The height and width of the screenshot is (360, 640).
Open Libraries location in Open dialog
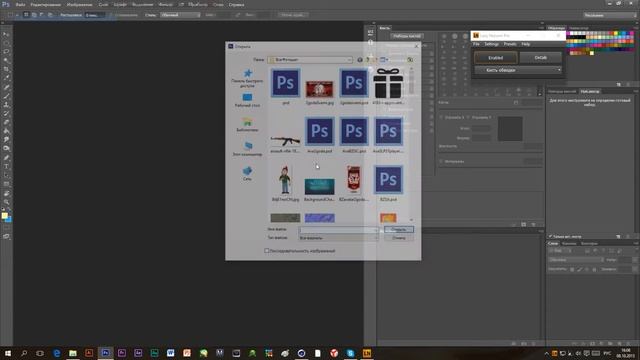[247, 125]
